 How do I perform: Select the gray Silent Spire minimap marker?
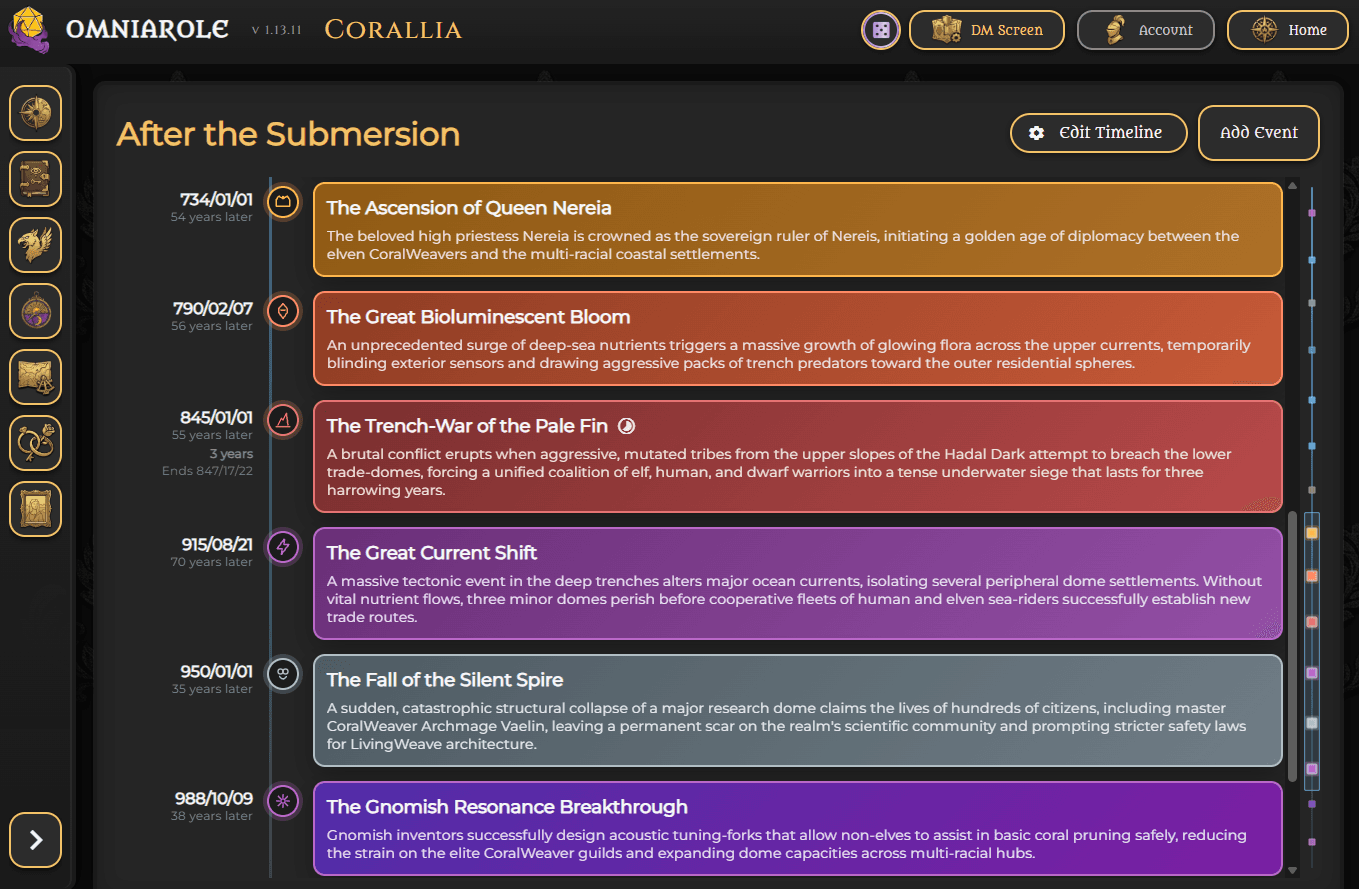1312,722
